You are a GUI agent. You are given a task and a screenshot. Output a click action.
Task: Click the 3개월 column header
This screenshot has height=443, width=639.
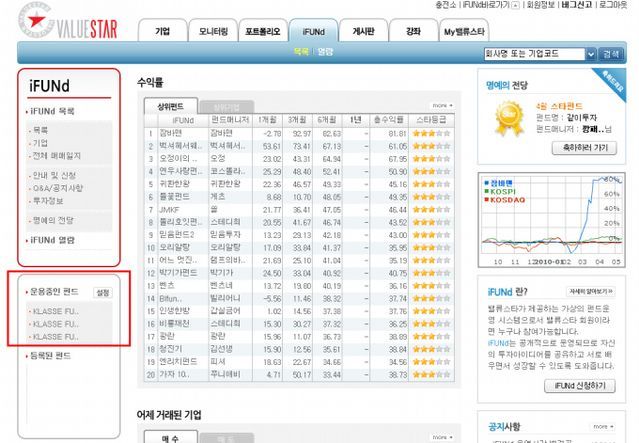pos(297,120)
